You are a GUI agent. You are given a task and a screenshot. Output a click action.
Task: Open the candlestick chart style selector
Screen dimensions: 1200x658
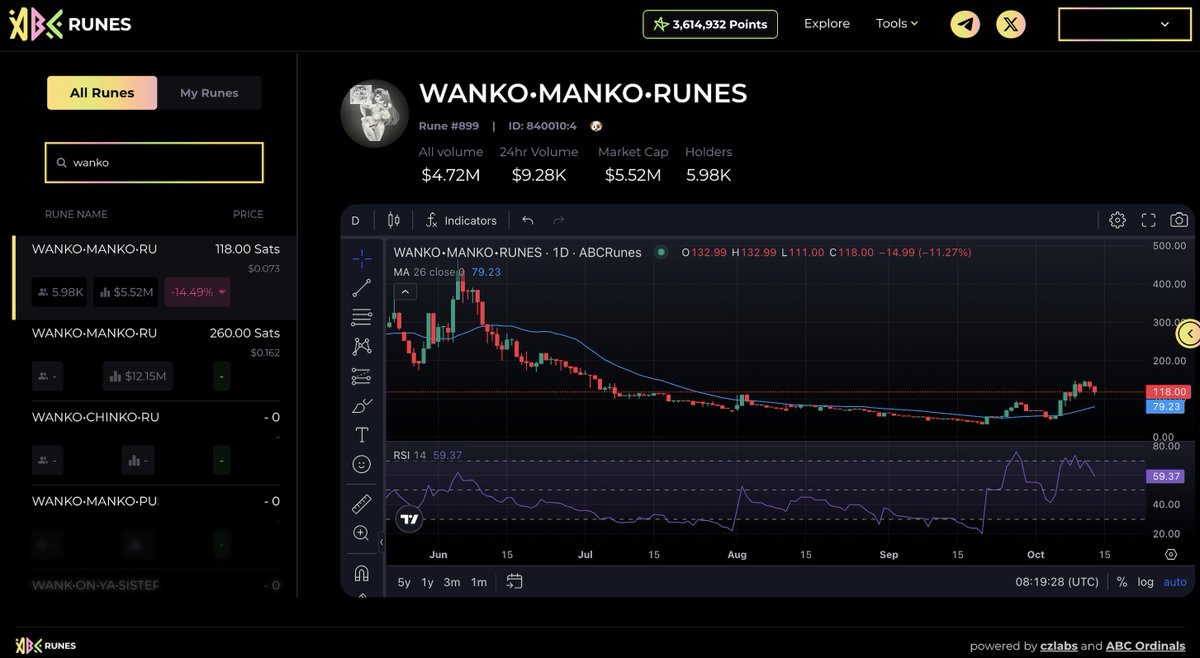click(x=393, y=220)
